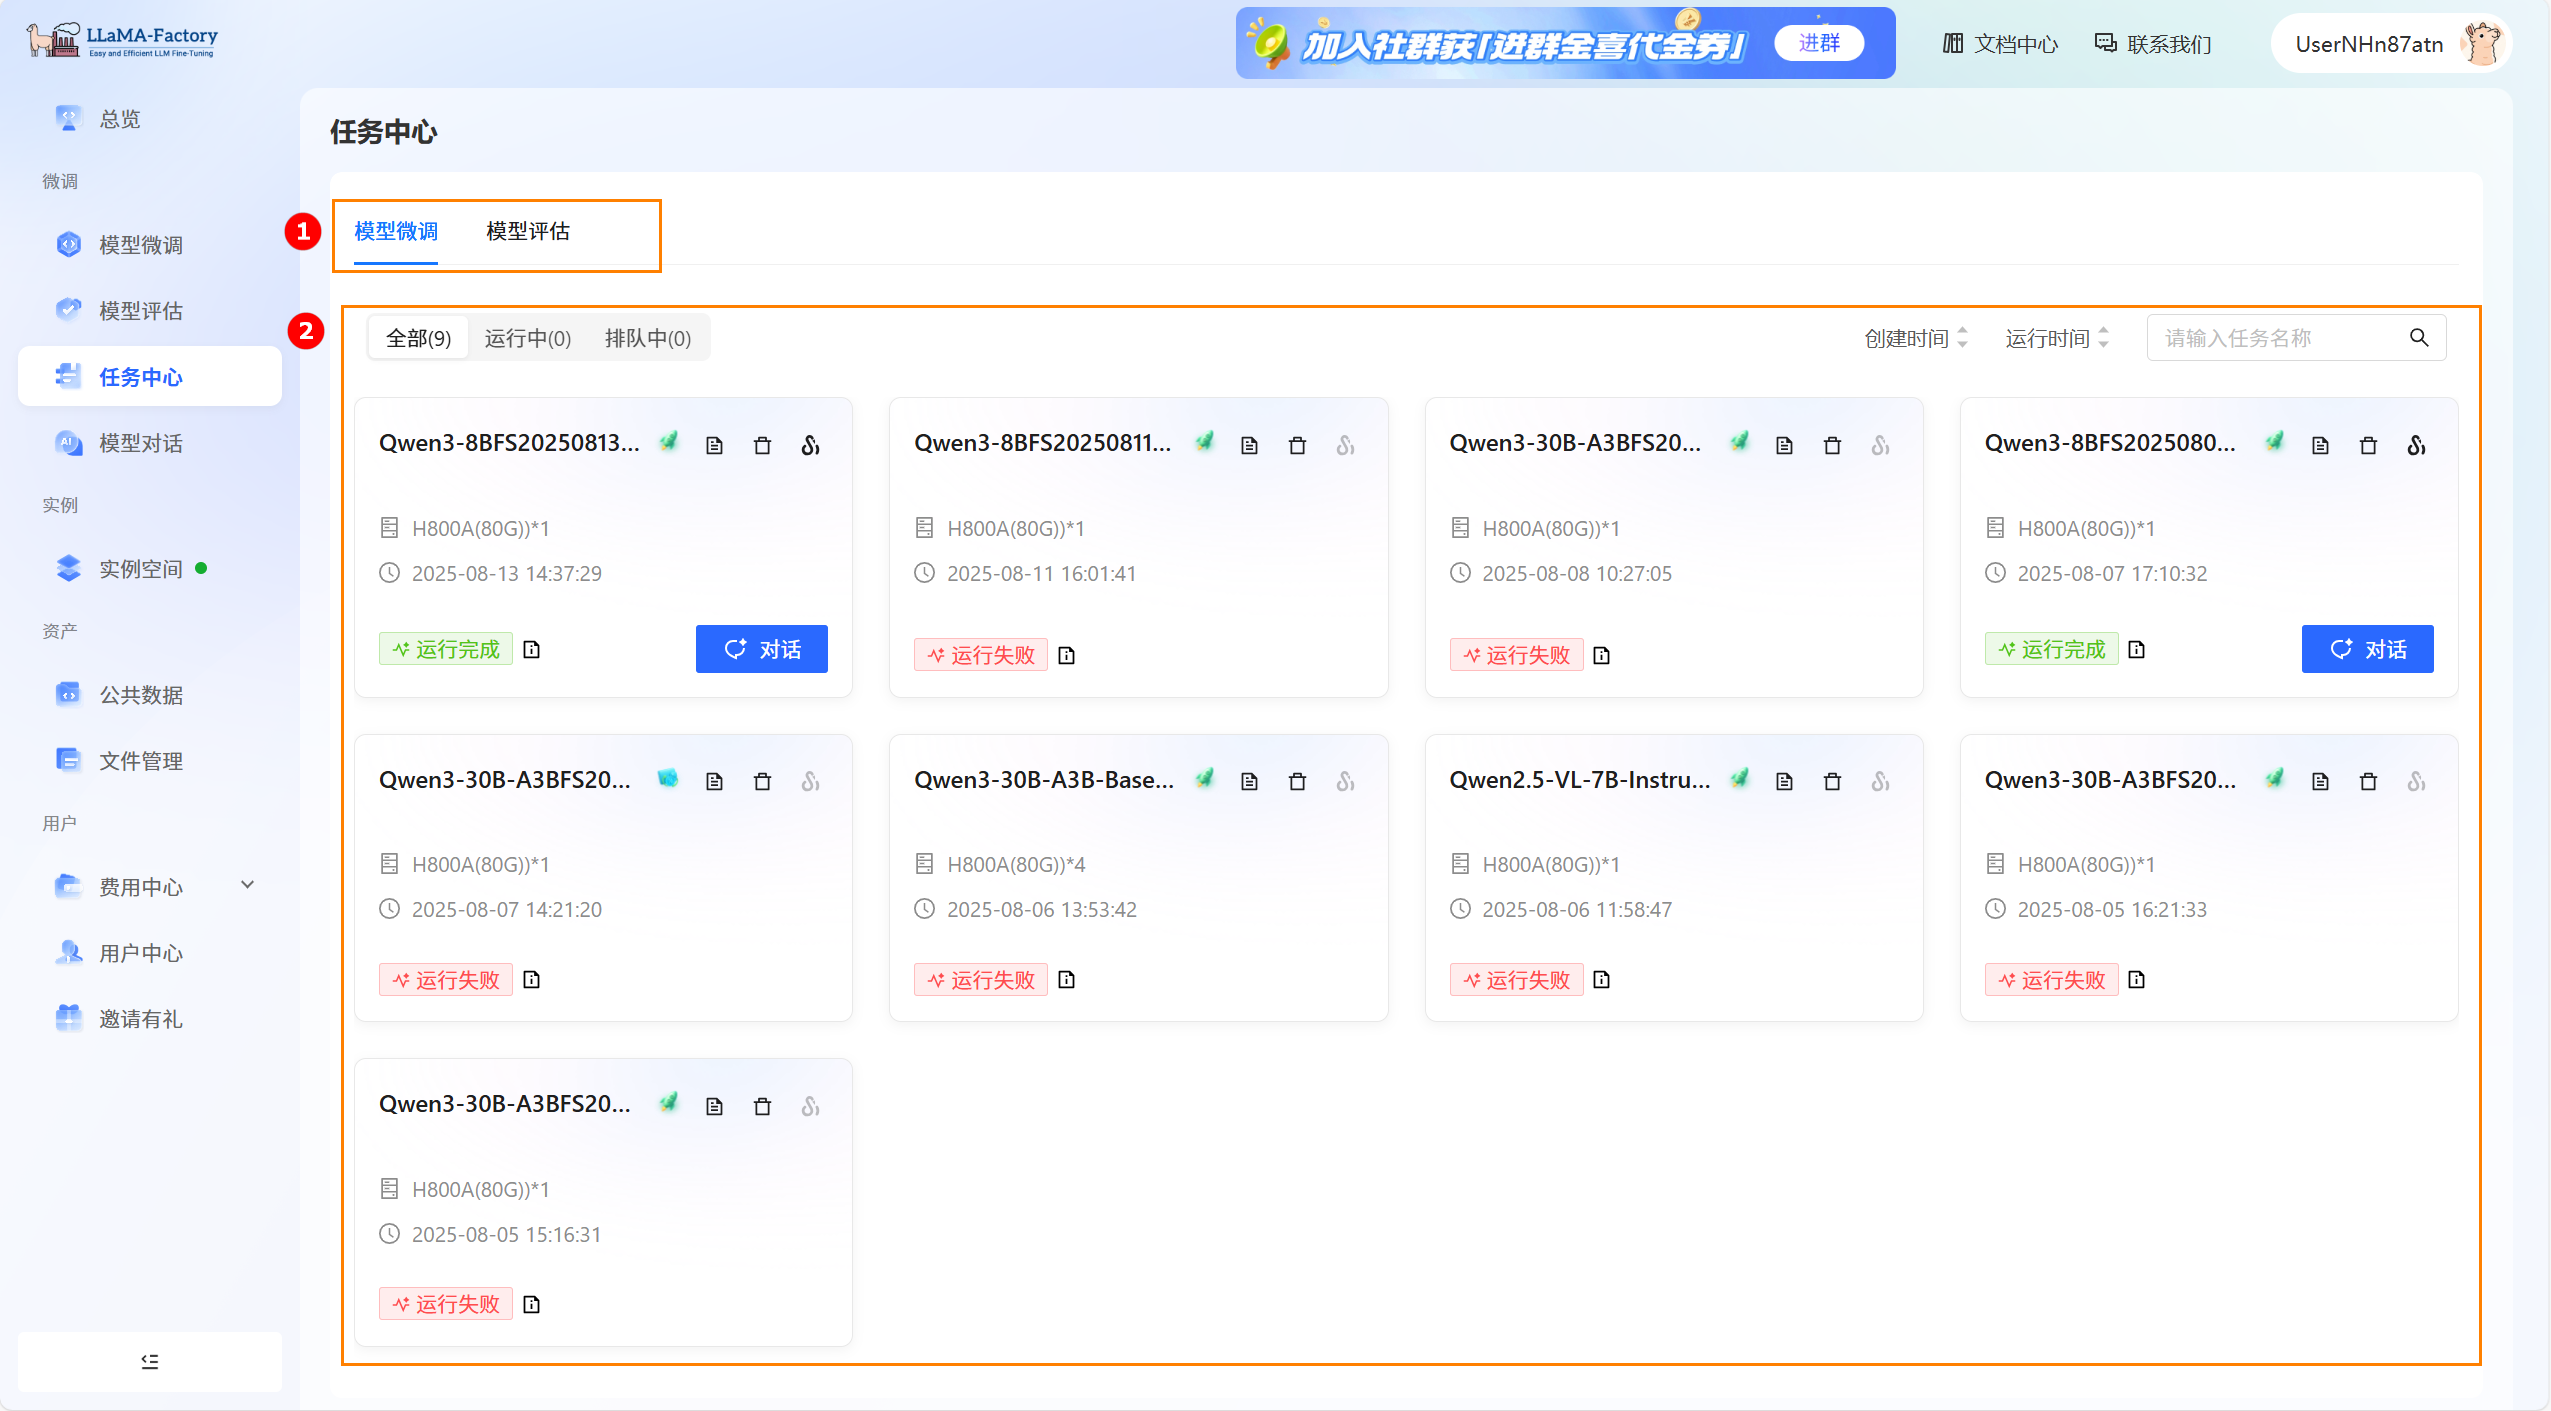Viewport: 2551px width, 1411px height.
Task: Open details document icon on Qwen3-8BFS20250811 card
Action: pyautogui.click(x=1249, y=445)
